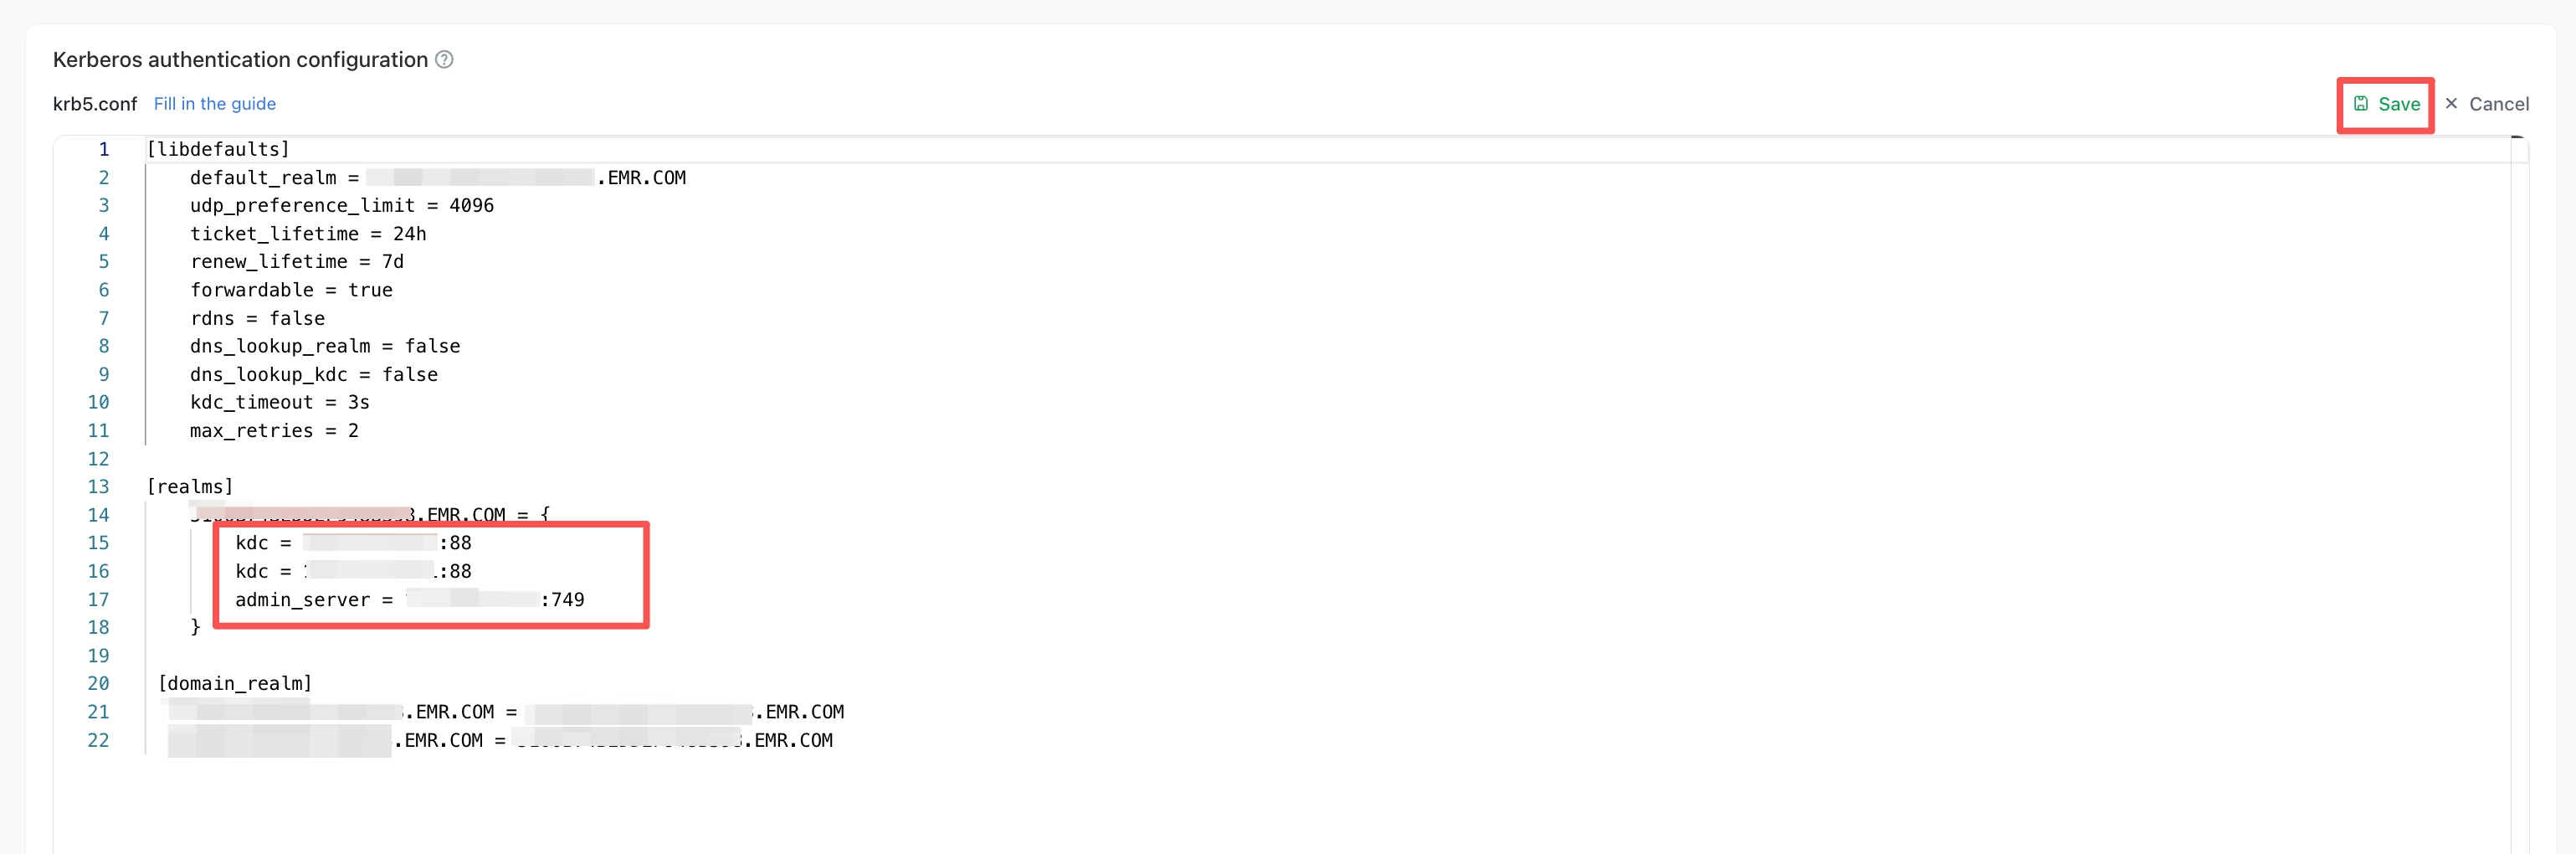Click the udp_preference_limit = 4096 line
The image size is (2576, 854).
pyautogui.click(x=341, y=206)
